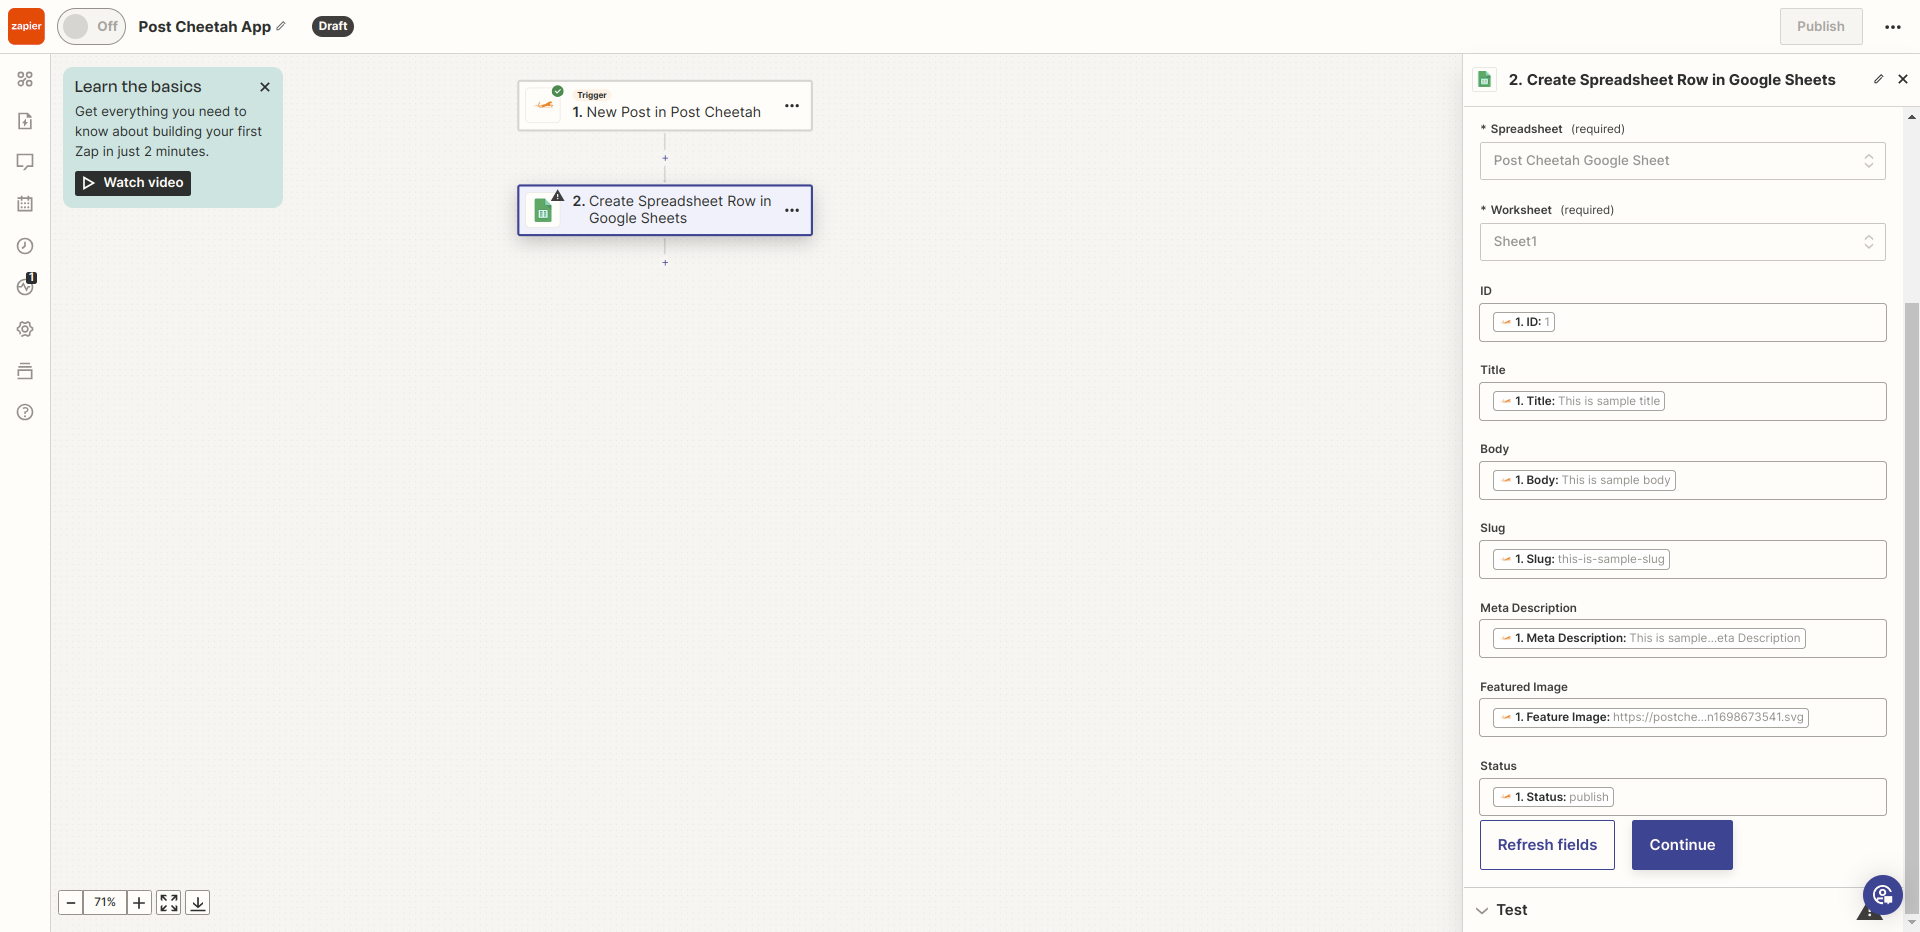The image size is (1920, 932).
Task: Click inside the Body input field
Action: [x=1682, y=480]
